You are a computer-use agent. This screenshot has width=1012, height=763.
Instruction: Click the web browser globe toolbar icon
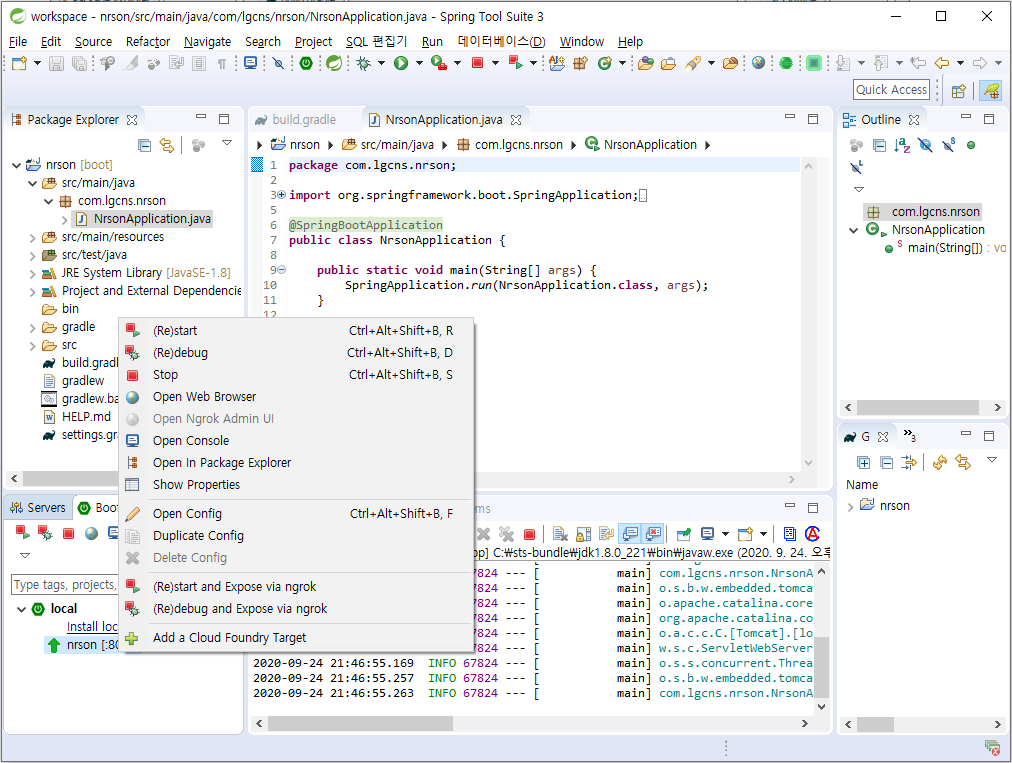click(758, 63)
